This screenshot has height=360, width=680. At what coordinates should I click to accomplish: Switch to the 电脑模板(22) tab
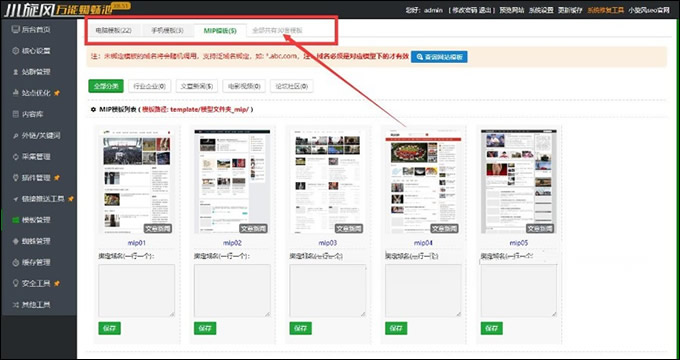click(x=114, y=31)
